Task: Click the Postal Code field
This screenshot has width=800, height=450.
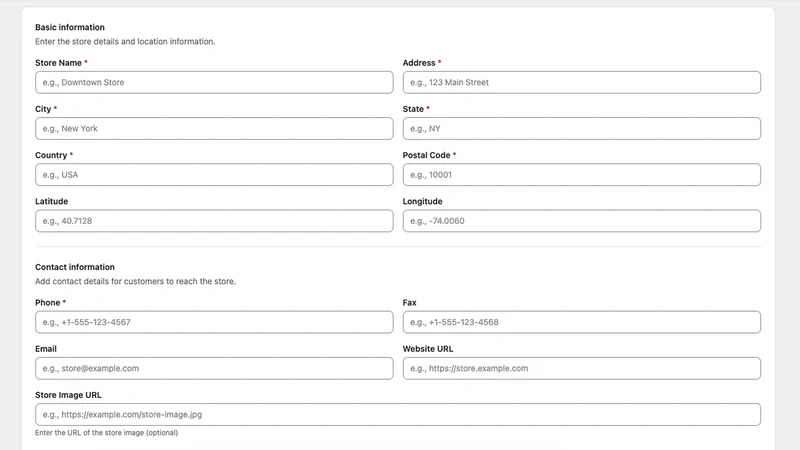Action: pos(582,174)
